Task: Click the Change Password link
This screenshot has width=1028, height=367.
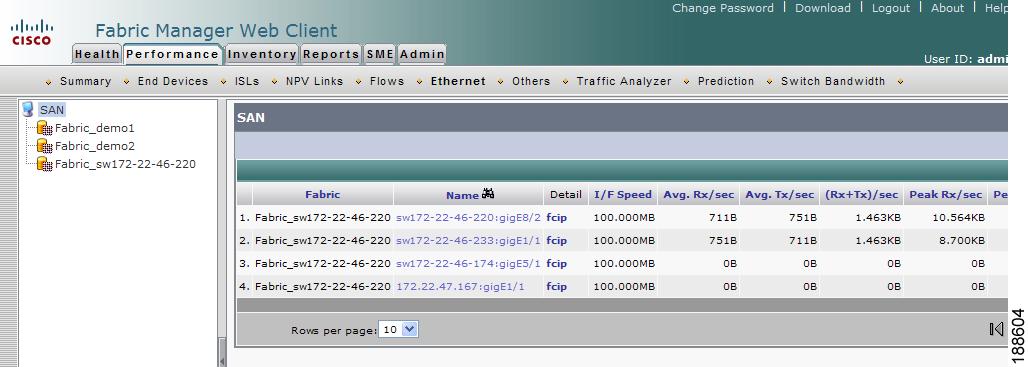Action: (723, 8)
